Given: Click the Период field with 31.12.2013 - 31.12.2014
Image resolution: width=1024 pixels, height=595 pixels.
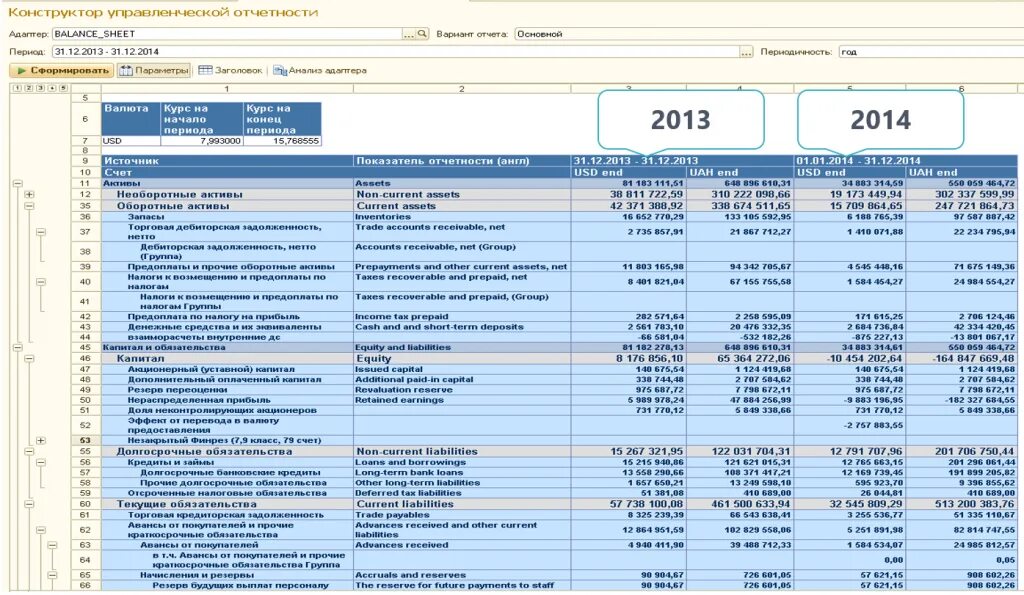Looking at the screenshot, I should click(395, 52).
